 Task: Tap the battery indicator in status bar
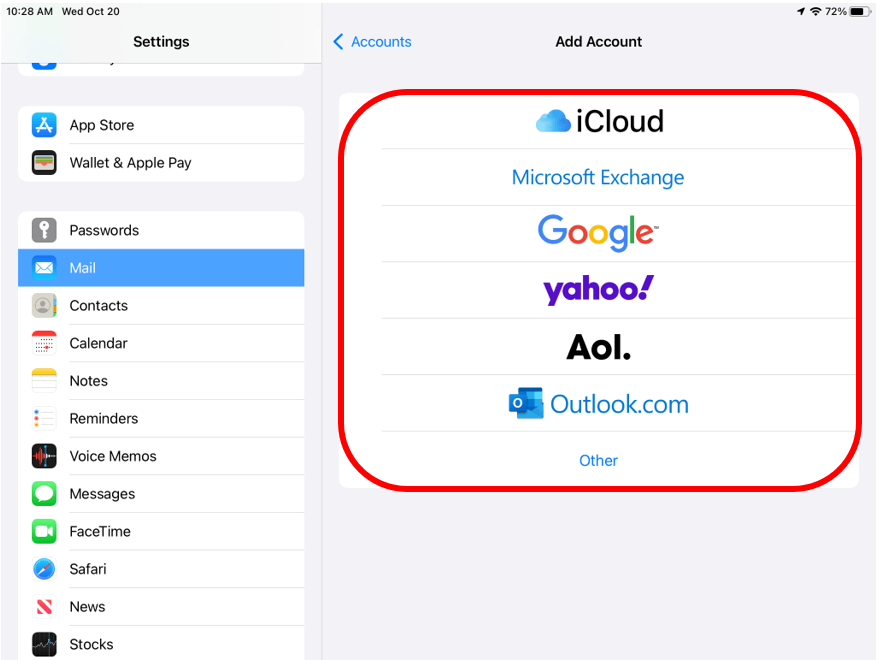(x=860, y=11)
